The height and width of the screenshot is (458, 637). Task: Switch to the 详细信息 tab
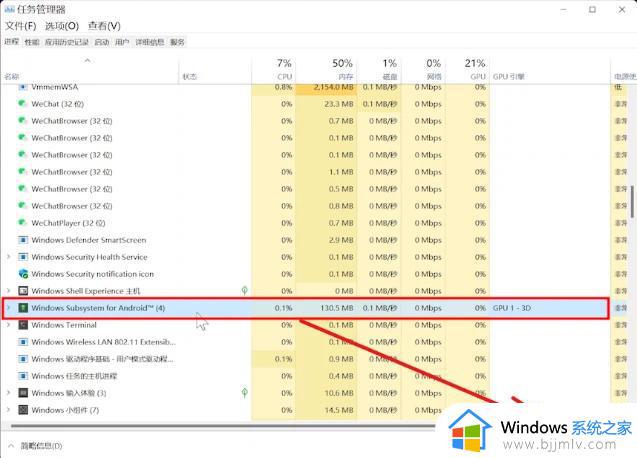pos(150,42)
